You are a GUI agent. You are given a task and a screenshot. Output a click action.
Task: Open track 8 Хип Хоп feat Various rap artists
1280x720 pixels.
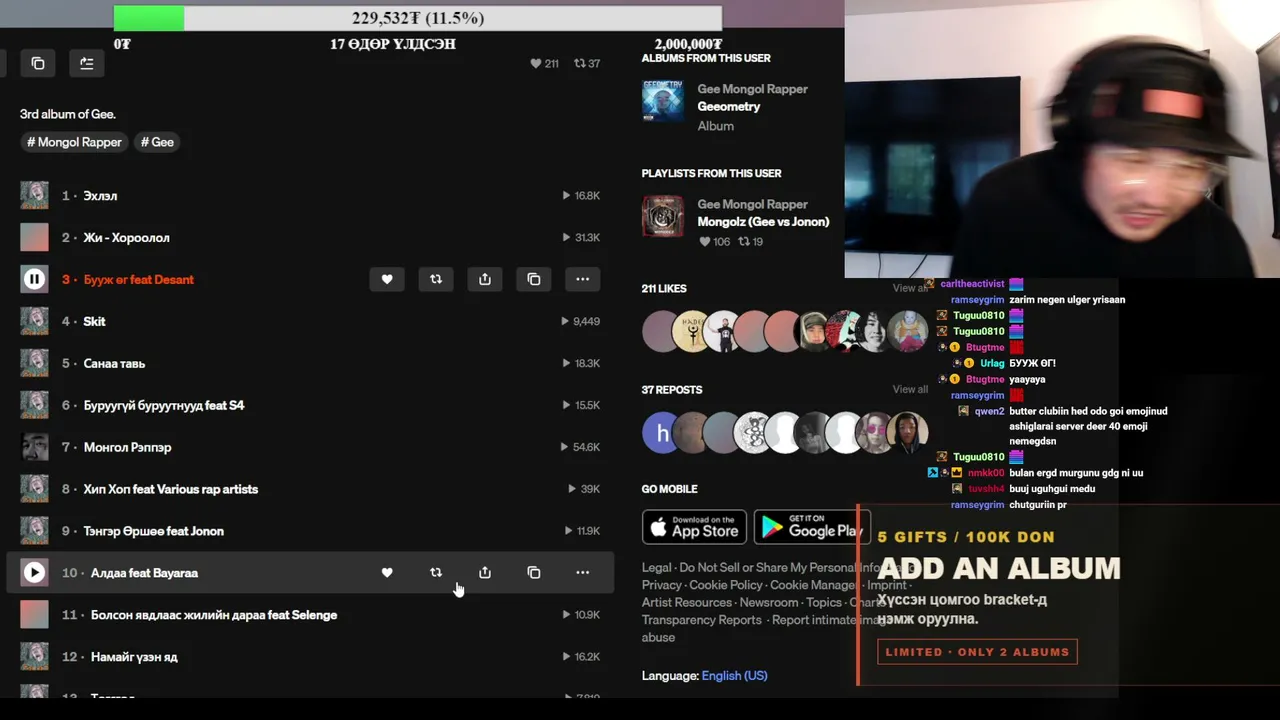(x=171, y=490)
